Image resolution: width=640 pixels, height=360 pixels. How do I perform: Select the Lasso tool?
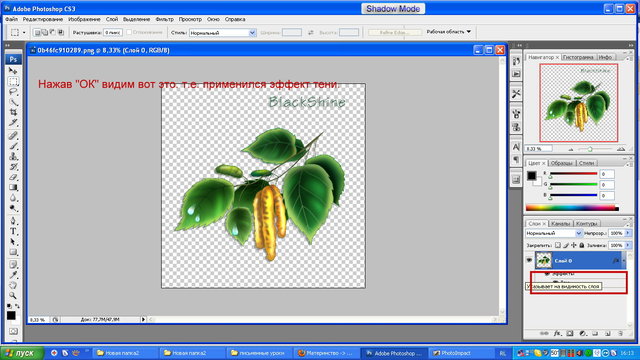(13, 91)
